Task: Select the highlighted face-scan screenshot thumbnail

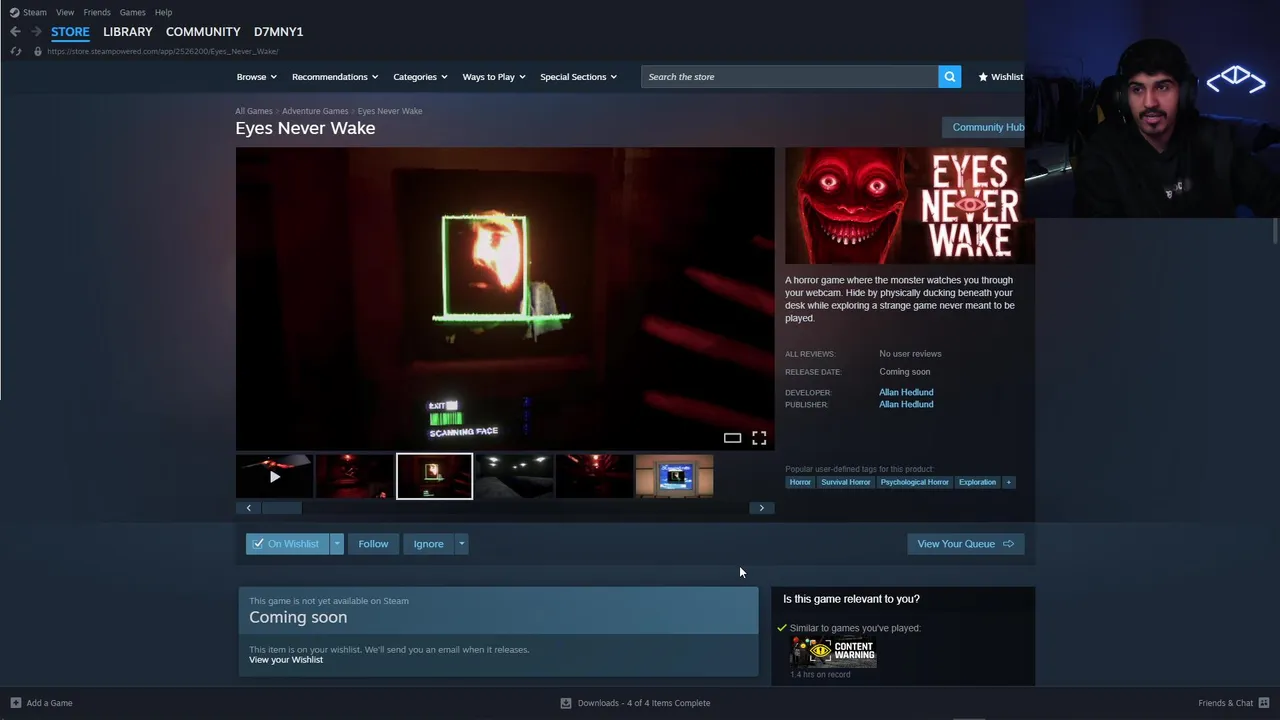Action: click(x=434, y=476)
